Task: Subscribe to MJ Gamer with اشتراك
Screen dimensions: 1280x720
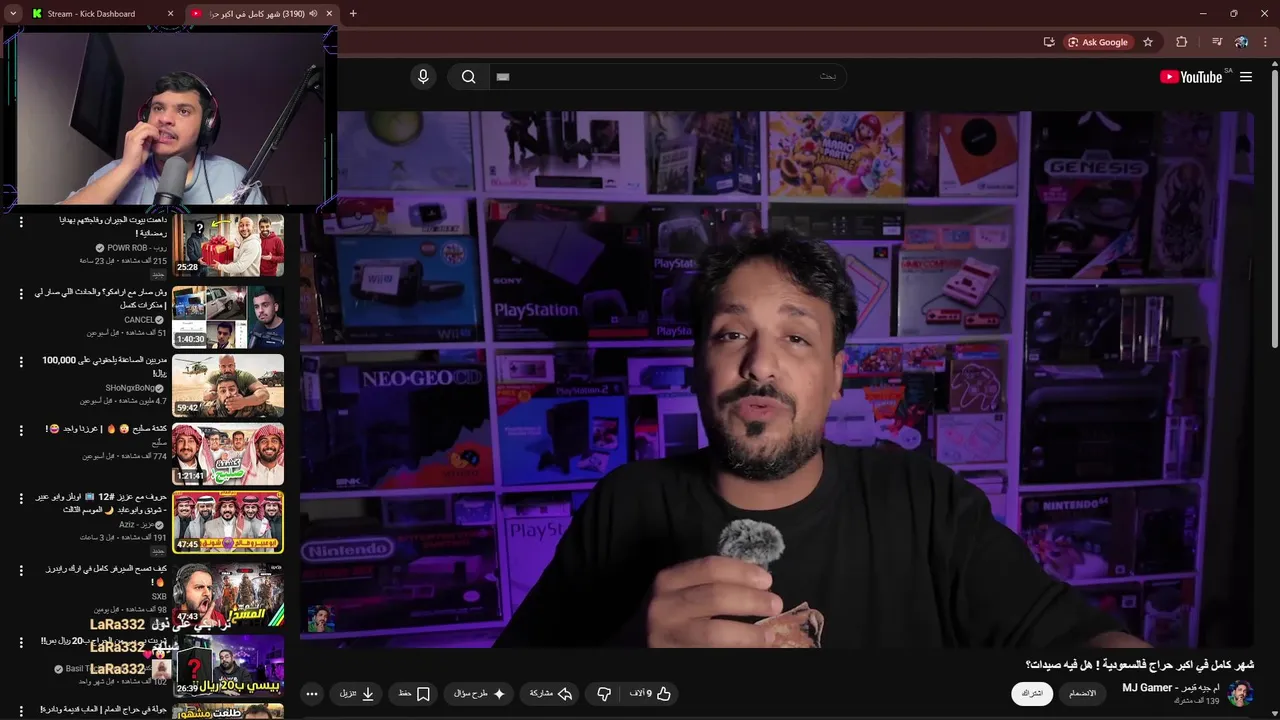Action: (1032, 693)
